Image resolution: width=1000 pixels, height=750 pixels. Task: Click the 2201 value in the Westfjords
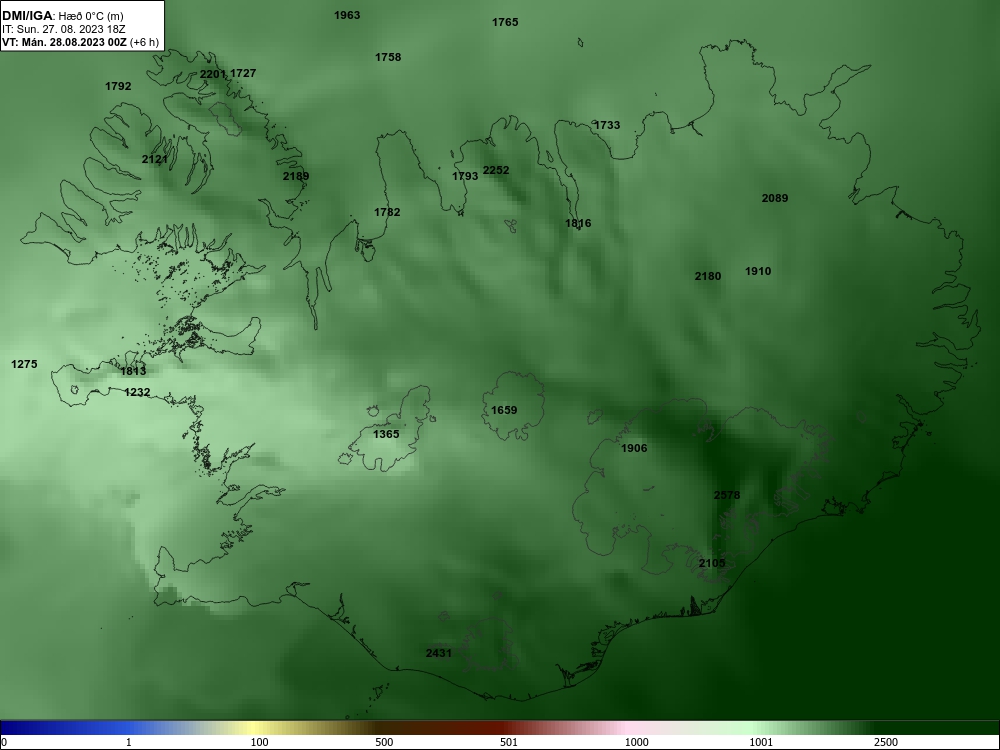212,74
